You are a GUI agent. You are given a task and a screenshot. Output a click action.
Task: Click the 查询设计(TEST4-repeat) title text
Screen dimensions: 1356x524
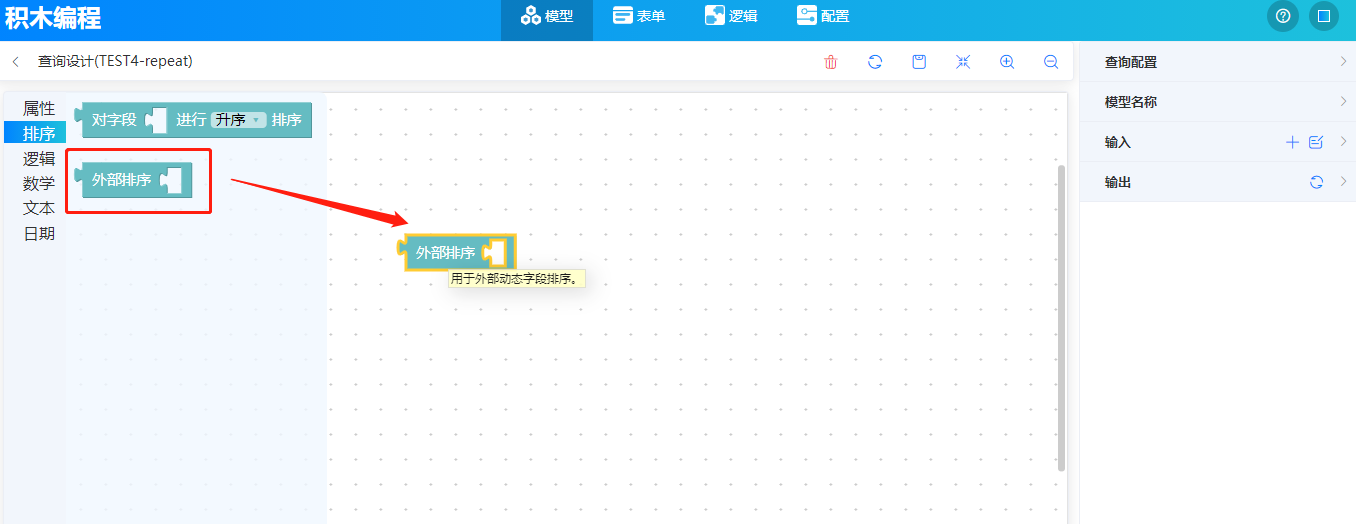(115, 61)
